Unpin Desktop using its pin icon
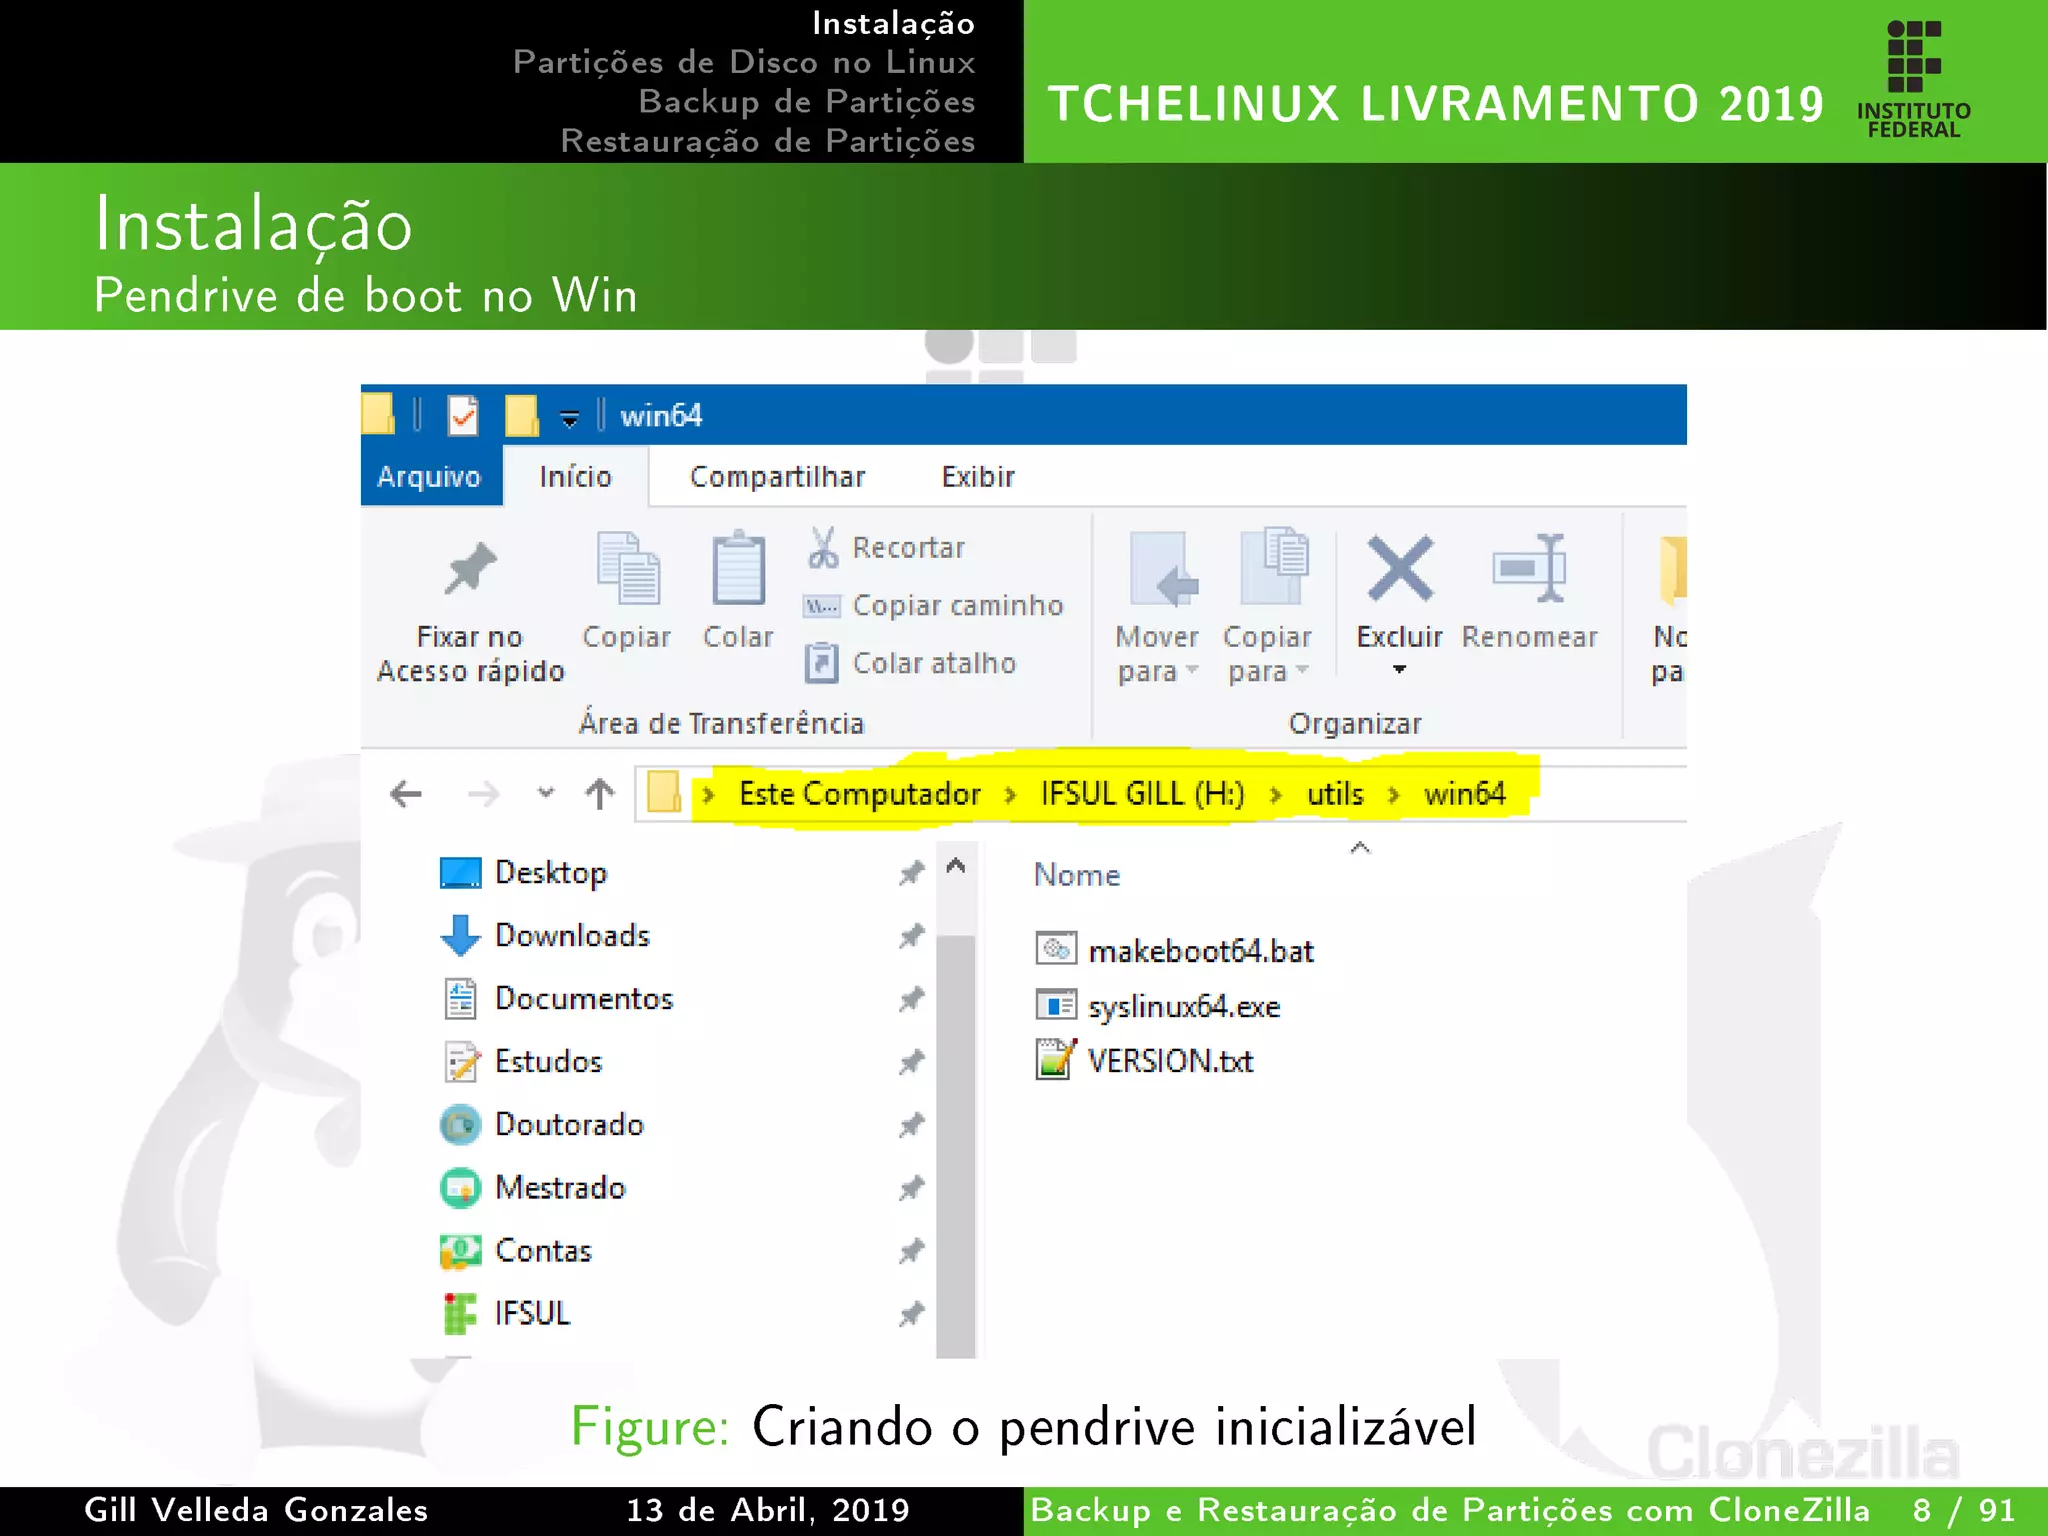The width and height of the screenshot is (2048, 1536). point(911,873)
